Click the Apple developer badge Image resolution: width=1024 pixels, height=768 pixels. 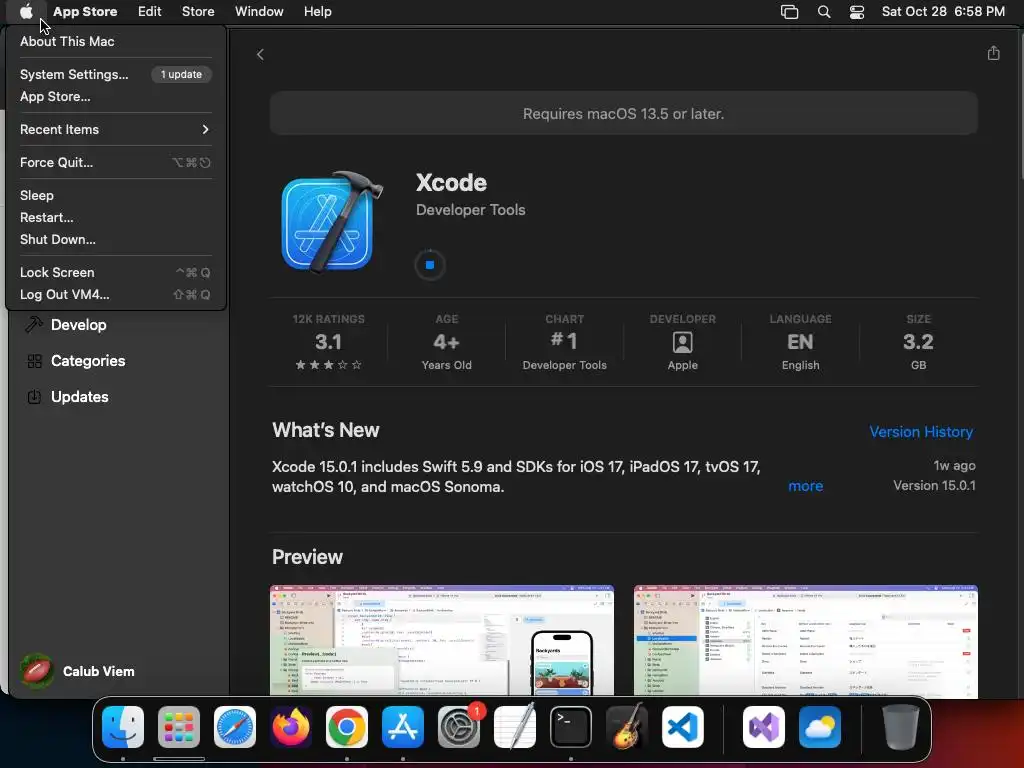(x=682, y=342)
